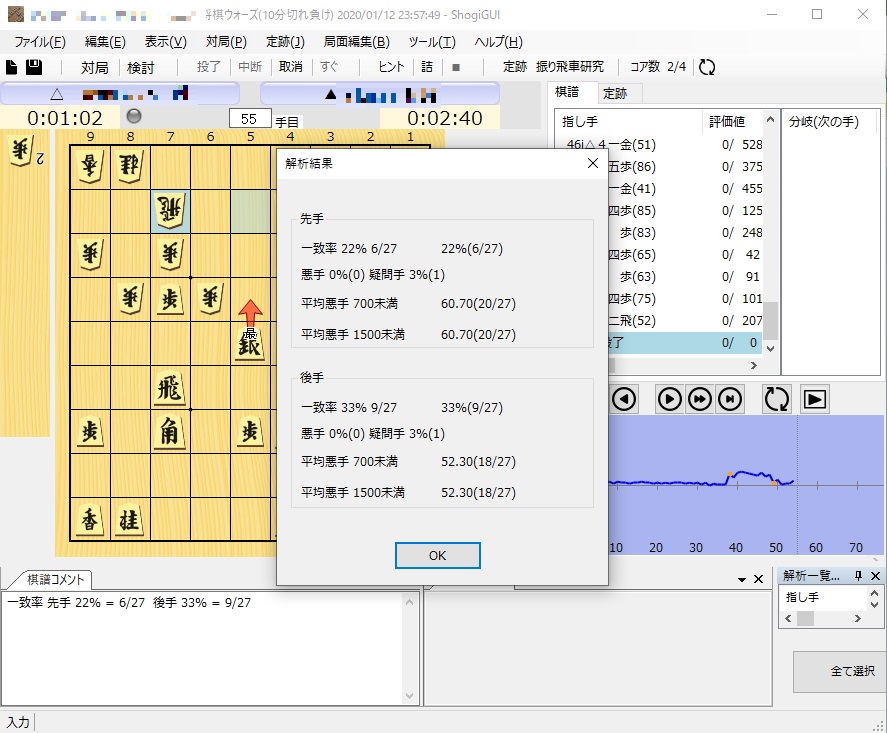Select the 銀 piece under the red arrow
This screenshot has width=887, height=733.
point(249,343)
